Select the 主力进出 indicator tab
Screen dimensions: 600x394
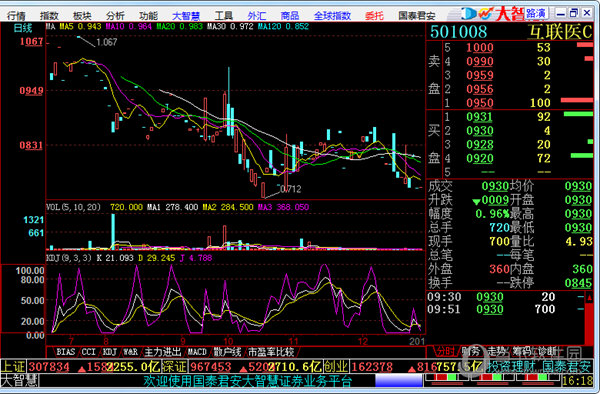pos(162,352)
